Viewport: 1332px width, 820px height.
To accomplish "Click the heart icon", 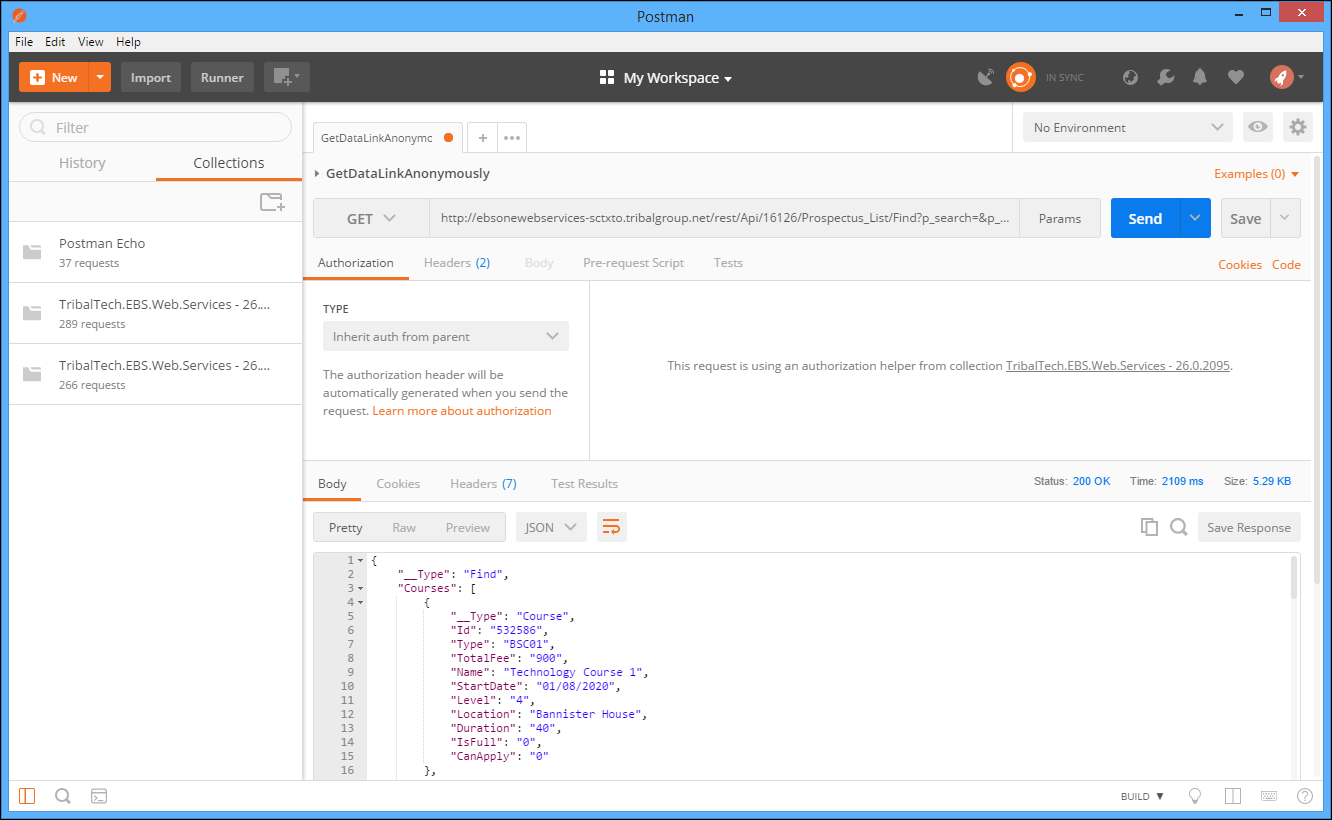I will (x=1236, y=77).
